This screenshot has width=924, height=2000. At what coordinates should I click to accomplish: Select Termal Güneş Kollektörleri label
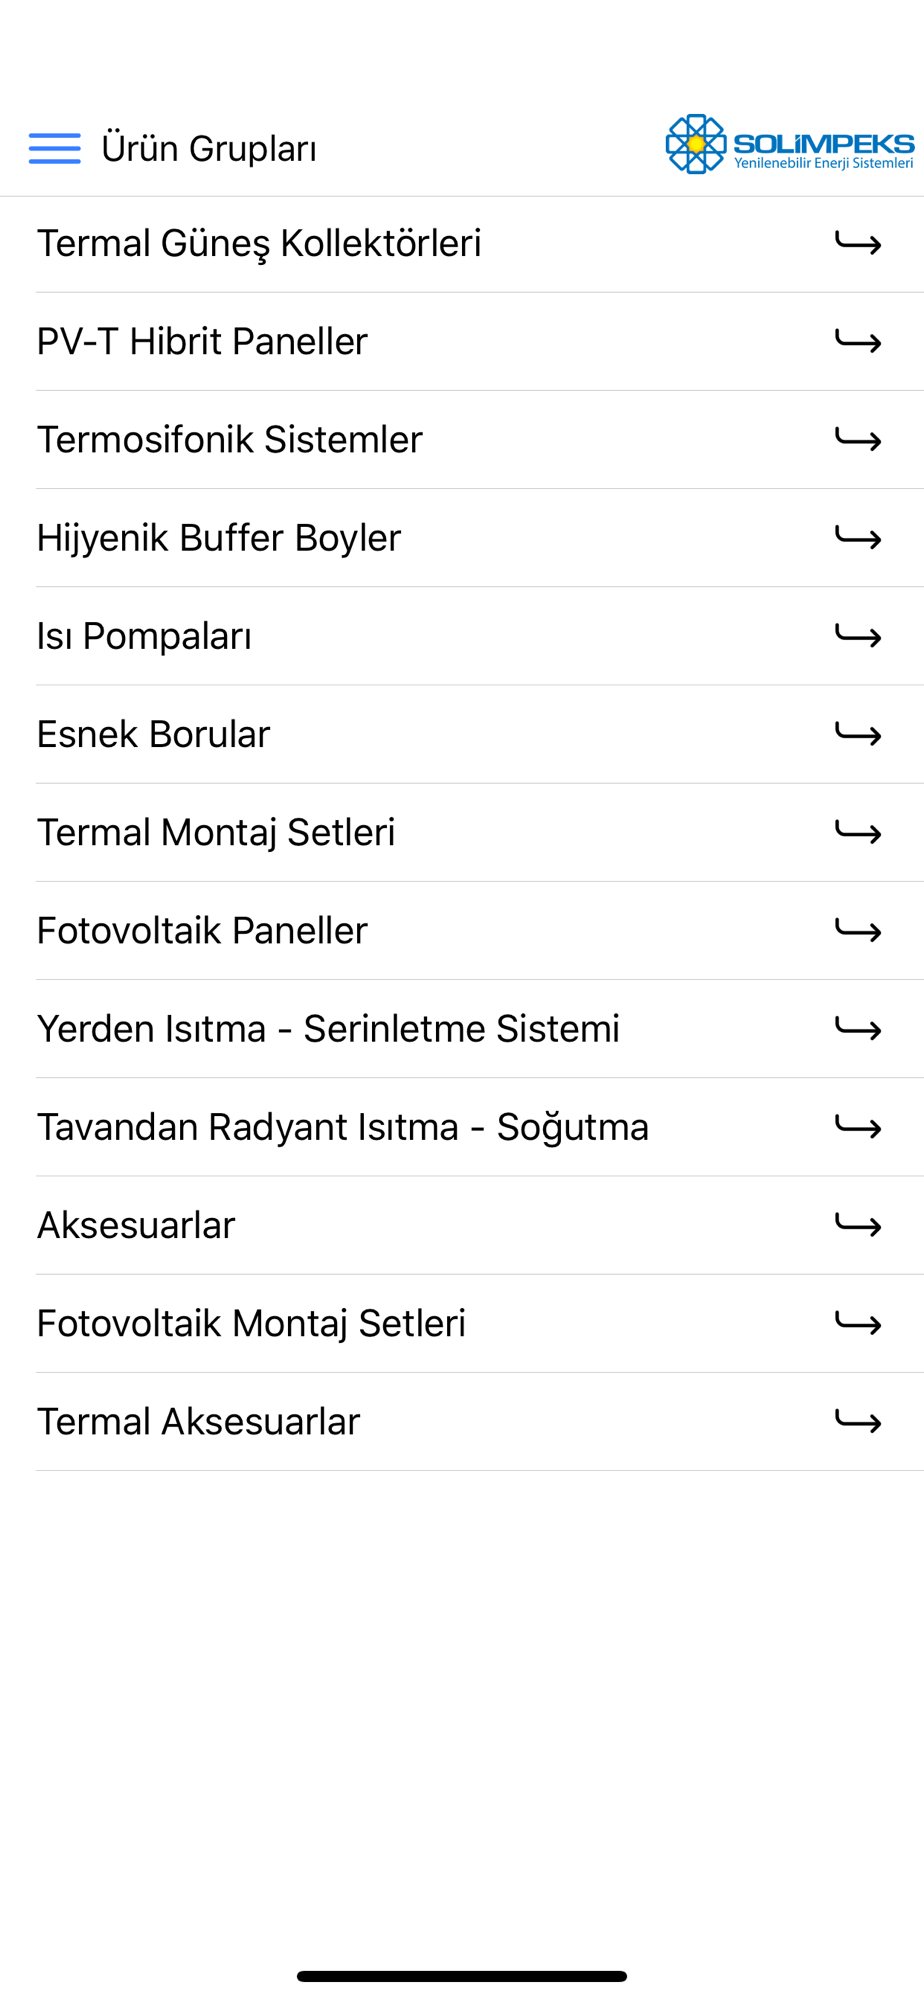tap(259, 244)
